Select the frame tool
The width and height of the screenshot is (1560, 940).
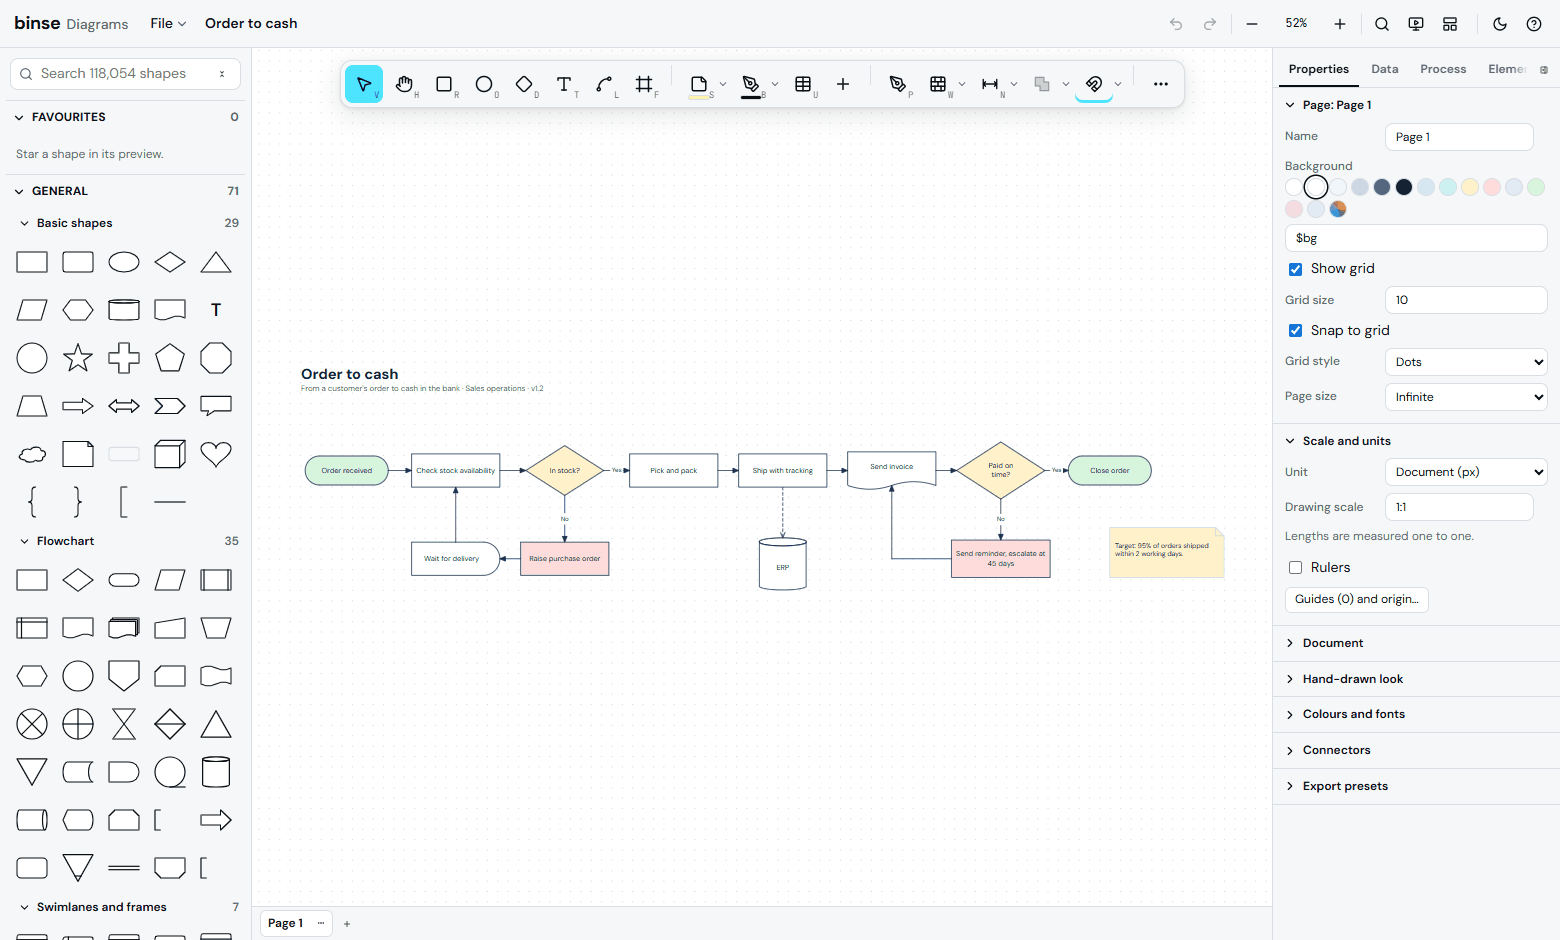click(x=644, y=84)
